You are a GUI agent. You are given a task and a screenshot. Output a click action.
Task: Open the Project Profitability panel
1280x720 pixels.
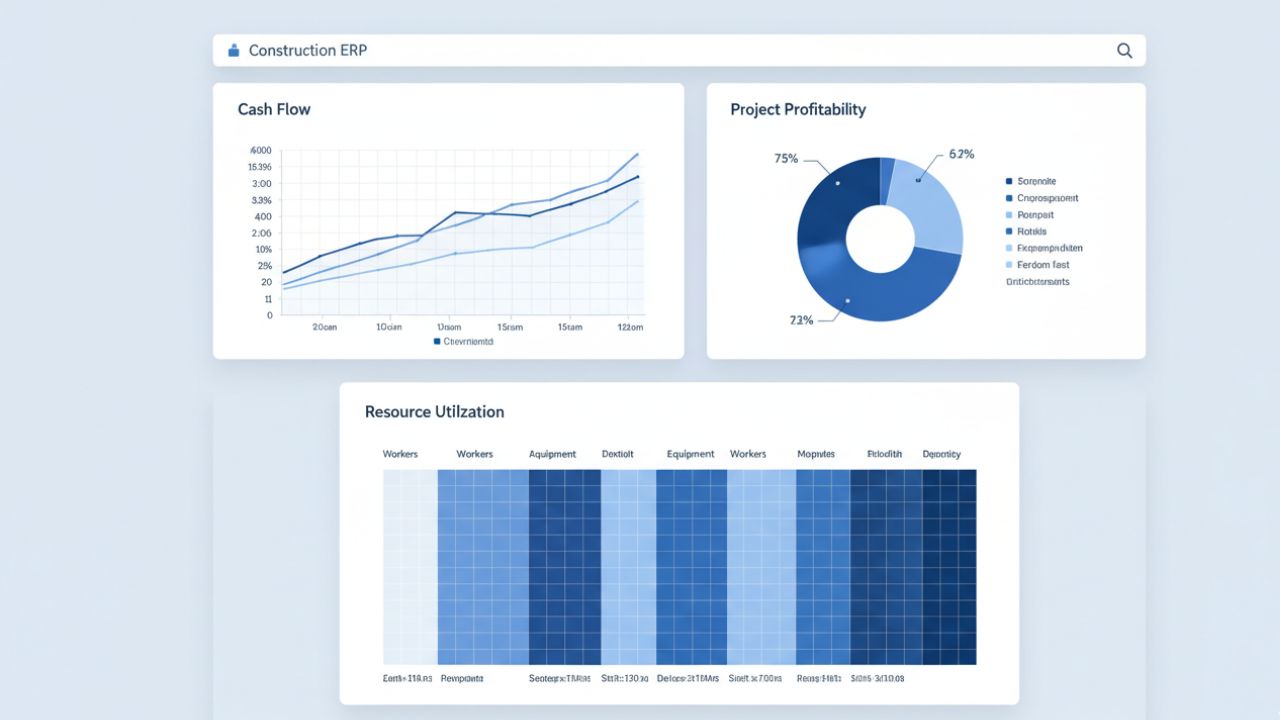point(798,109)
